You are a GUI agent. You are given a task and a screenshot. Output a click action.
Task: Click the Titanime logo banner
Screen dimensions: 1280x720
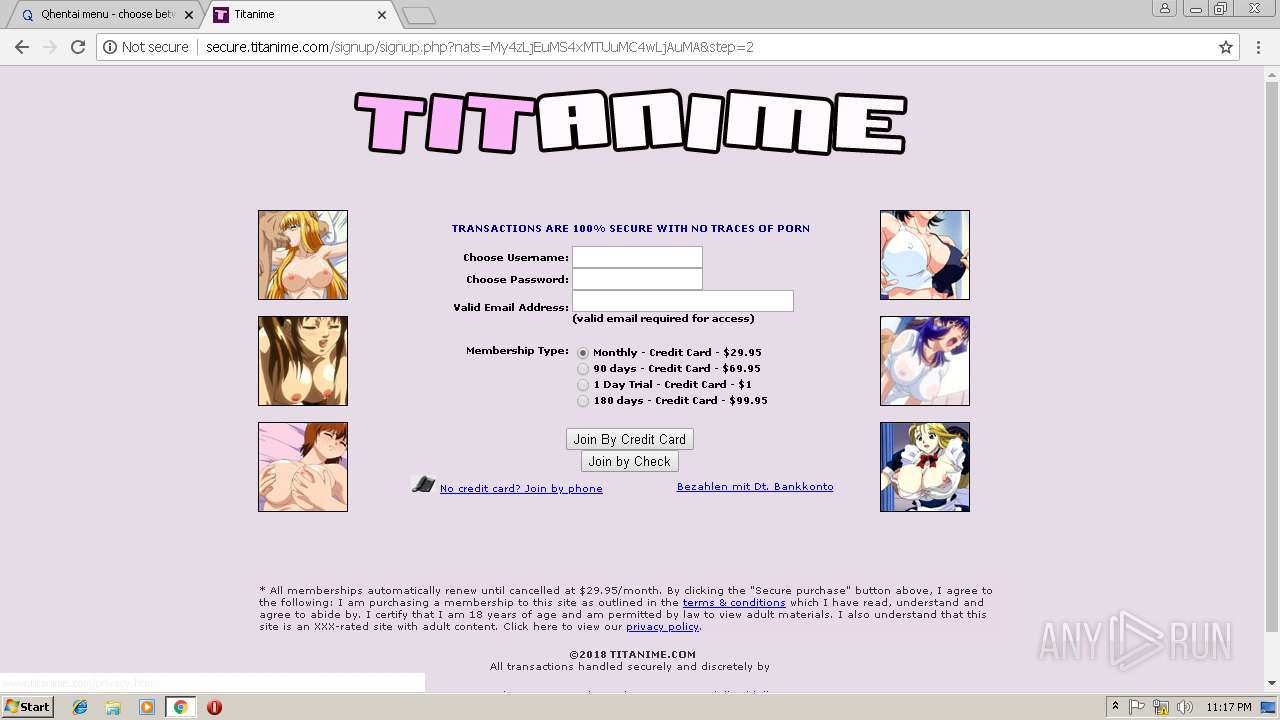[x=631, y=122]
